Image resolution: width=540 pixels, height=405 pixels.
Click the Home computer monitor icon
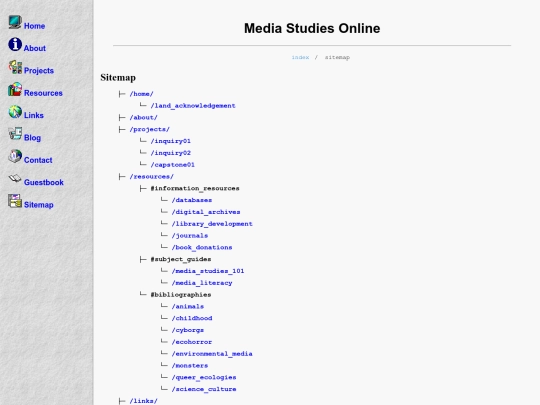pos(15,22)
